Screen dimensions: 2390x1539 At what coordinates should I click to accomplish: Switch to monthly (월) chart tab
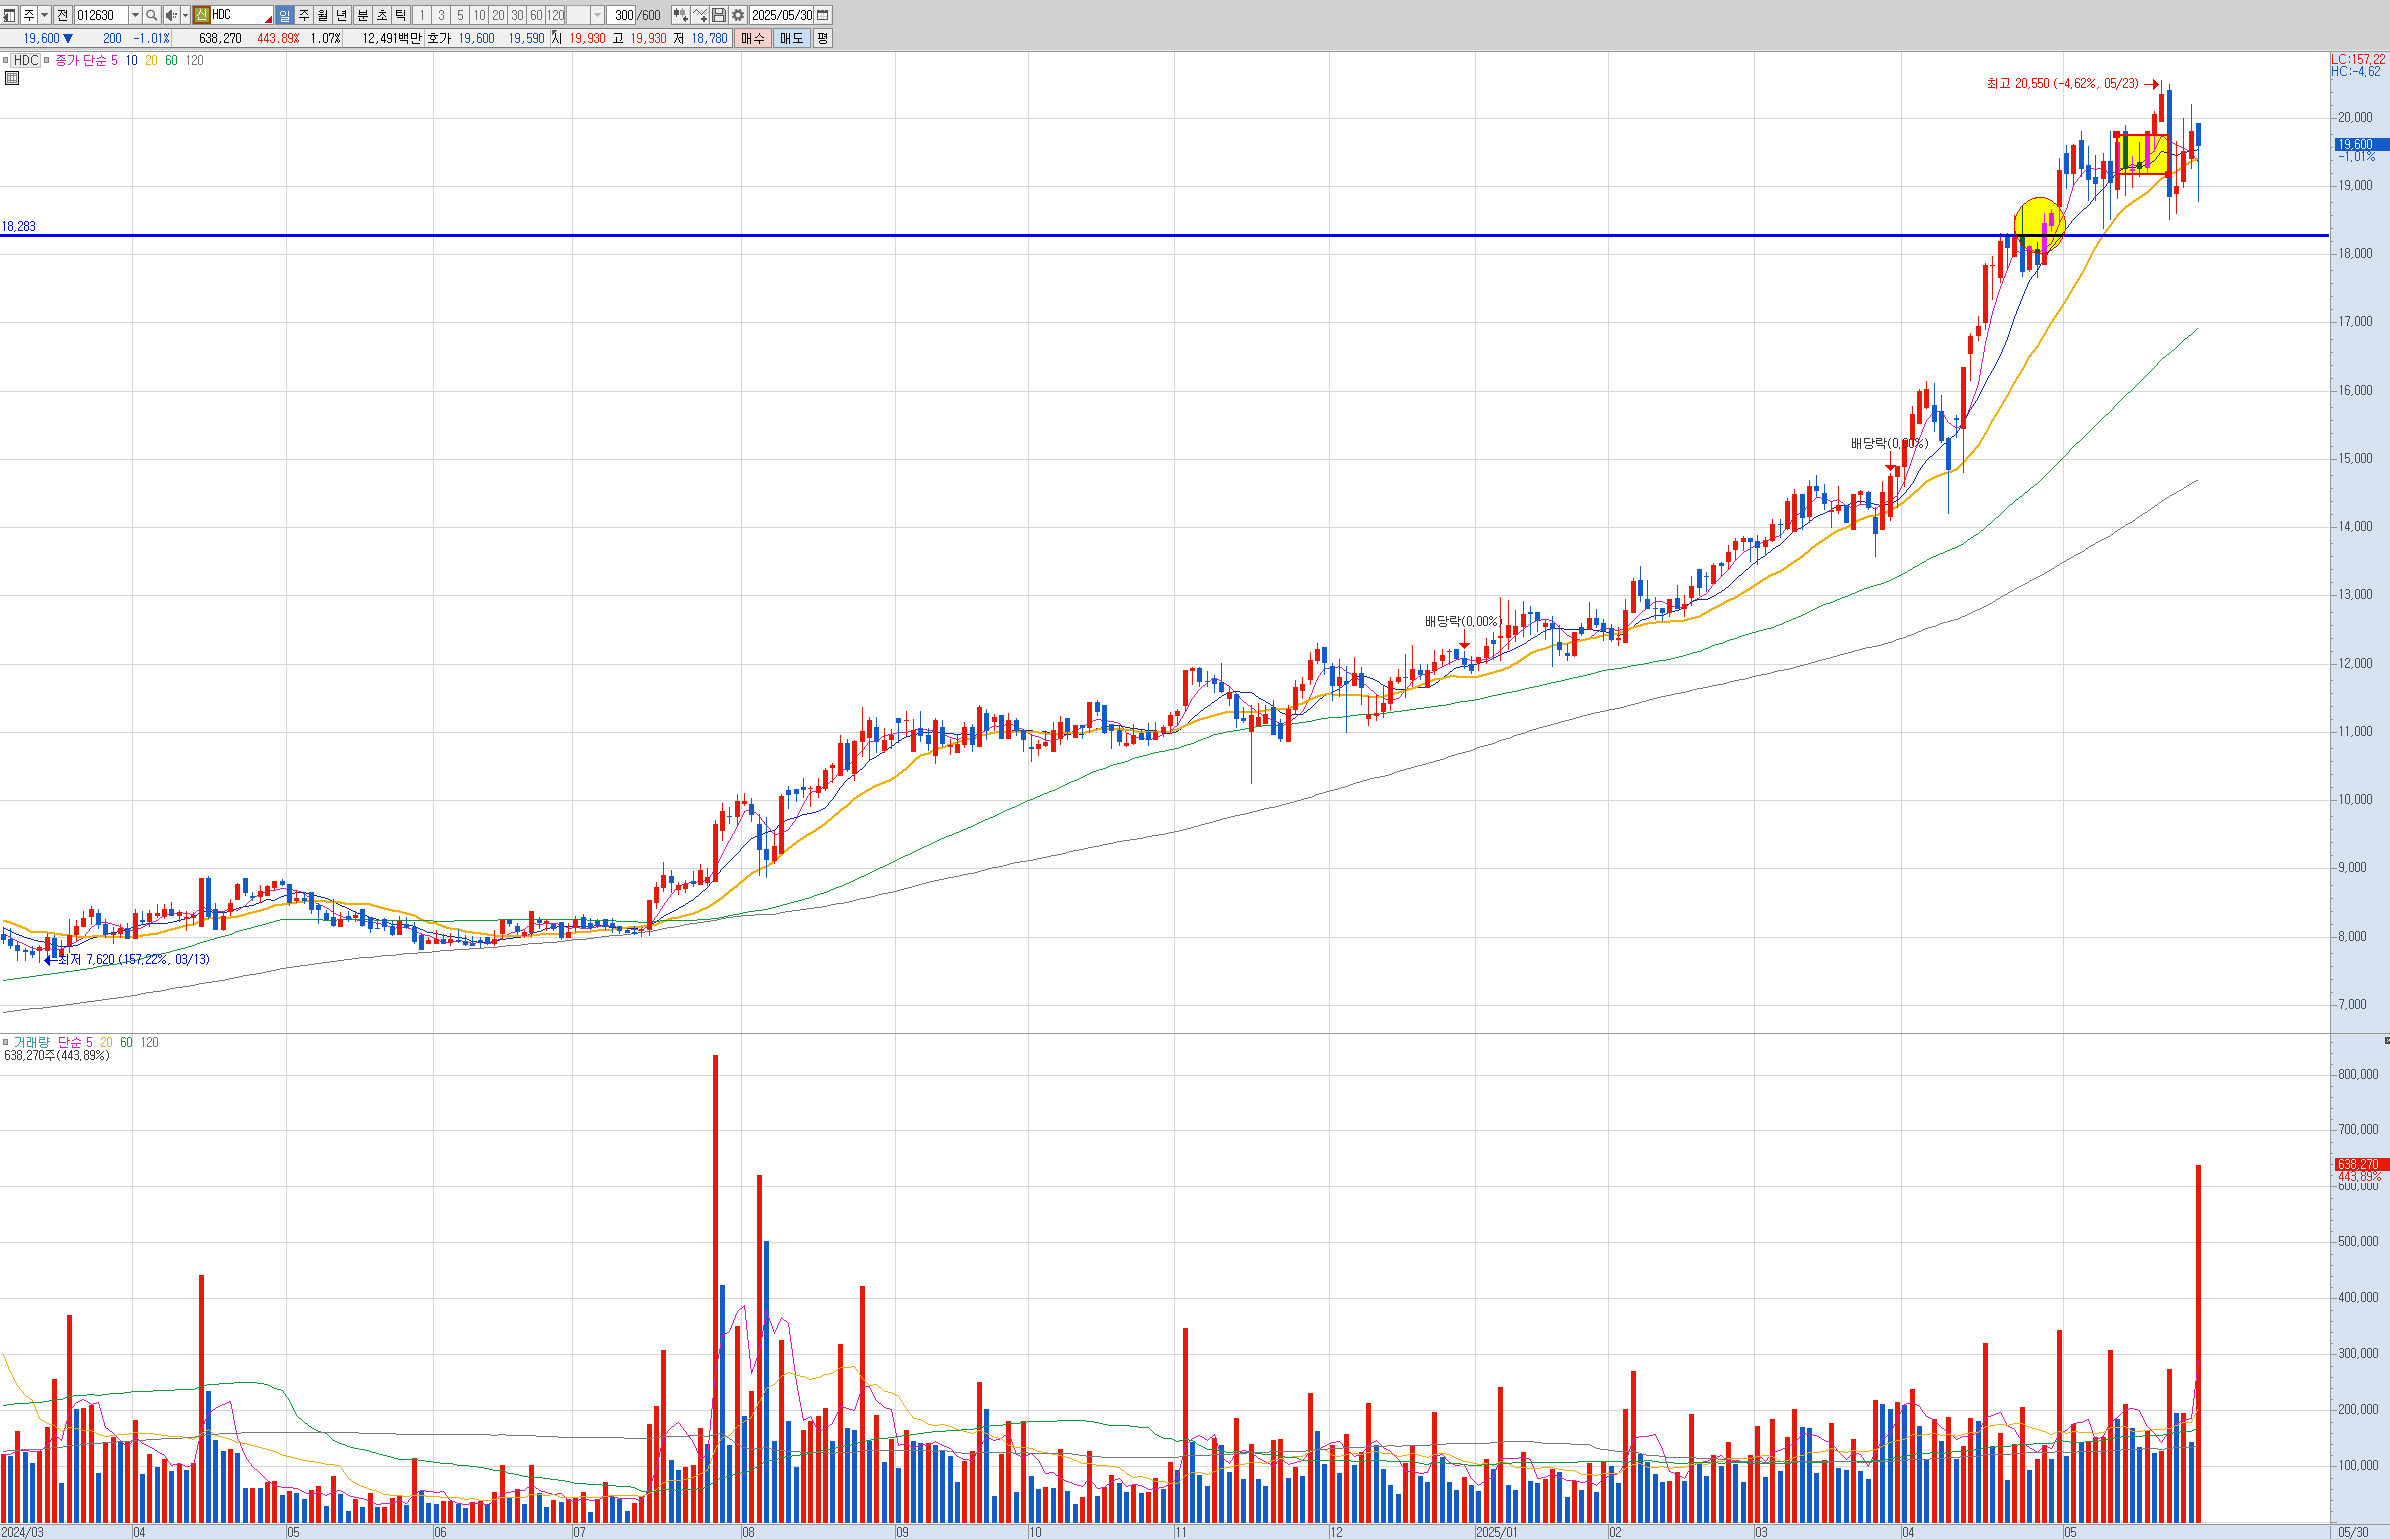pos(322,15)
